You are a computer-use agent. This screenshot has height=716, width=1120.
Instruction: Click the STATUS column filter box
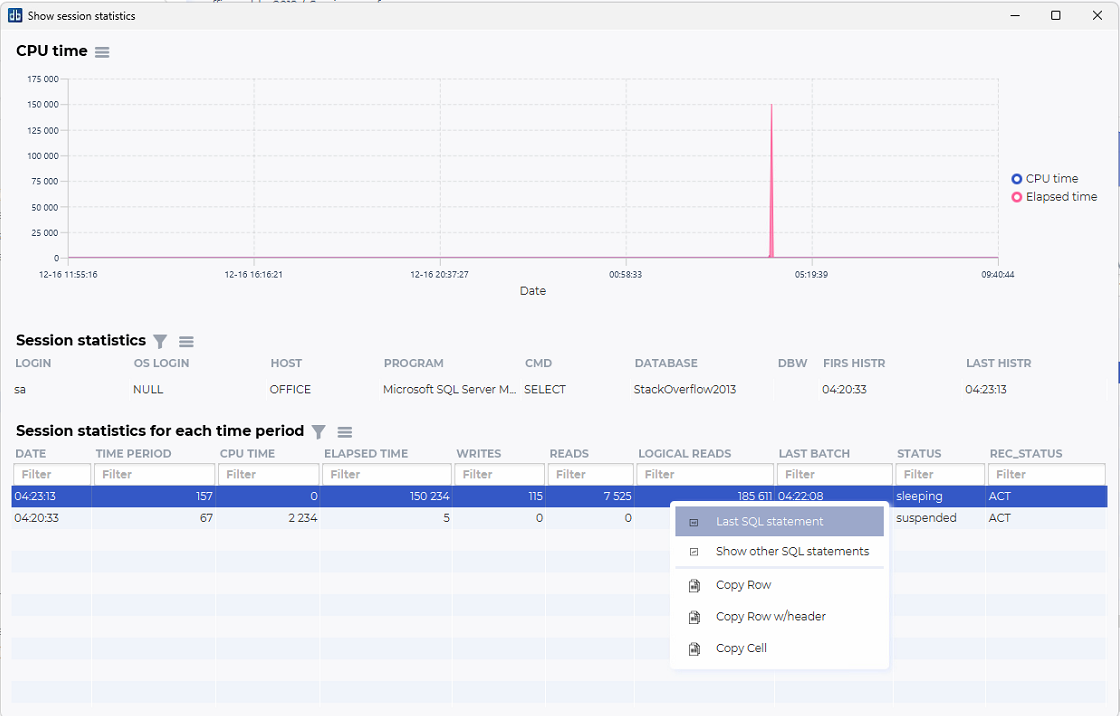click(x=939, y=474)
